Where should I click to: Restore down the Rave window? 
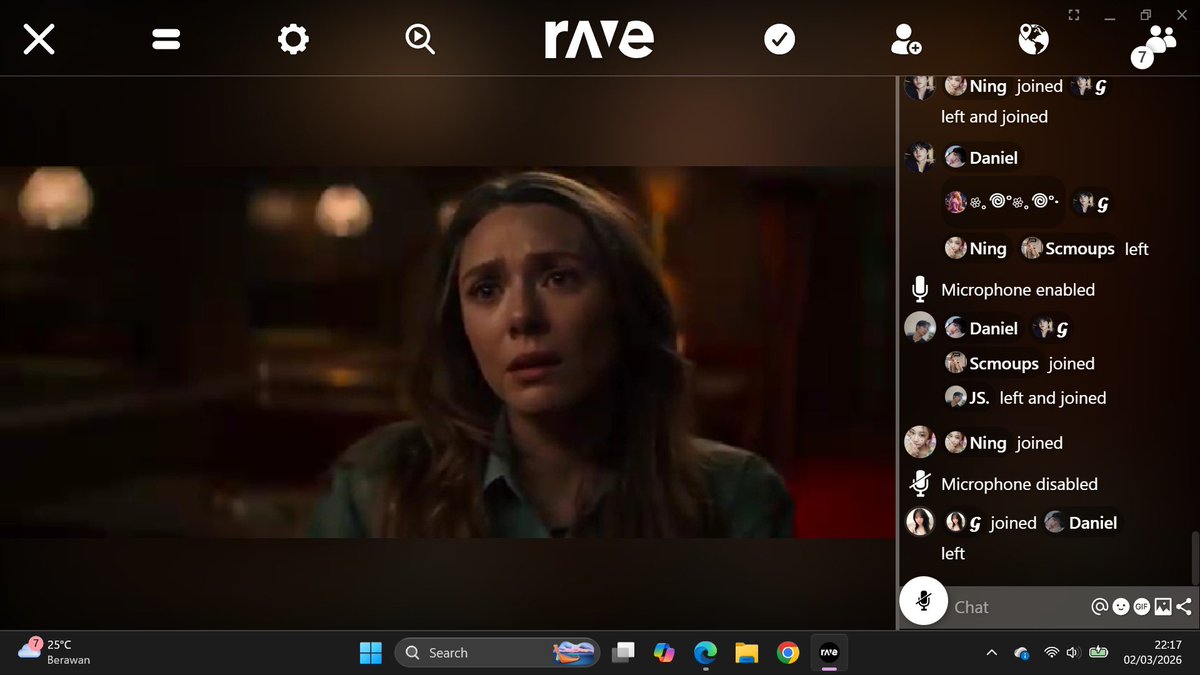pos(1146,15)
